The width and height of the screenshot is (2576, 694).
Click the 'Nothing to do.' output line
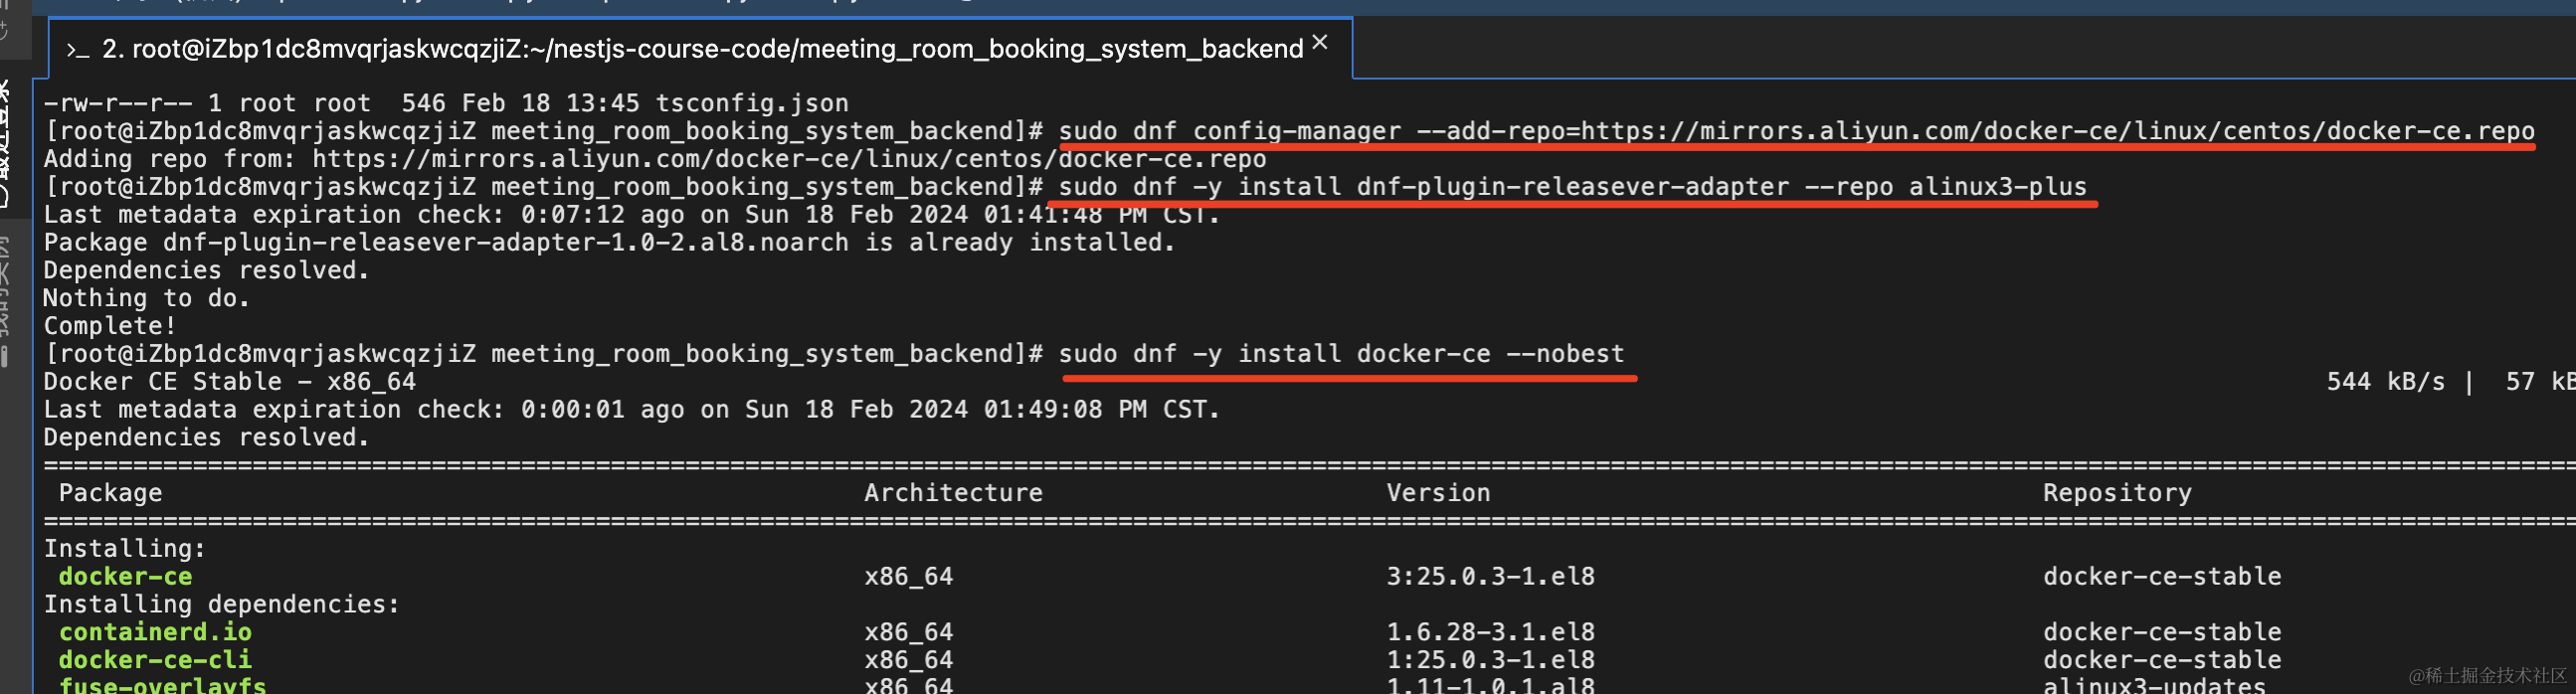[146, 298]
